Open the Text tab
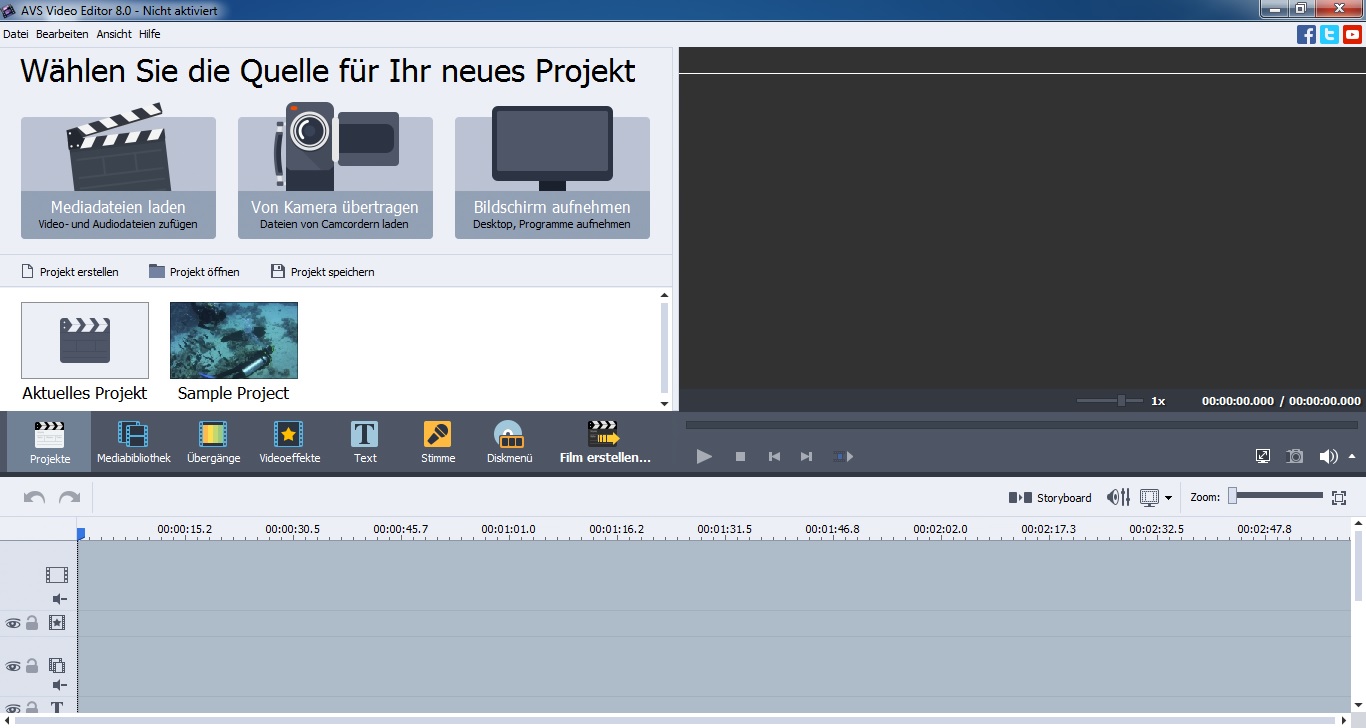The image size is (1366, 728). point(365,442)
